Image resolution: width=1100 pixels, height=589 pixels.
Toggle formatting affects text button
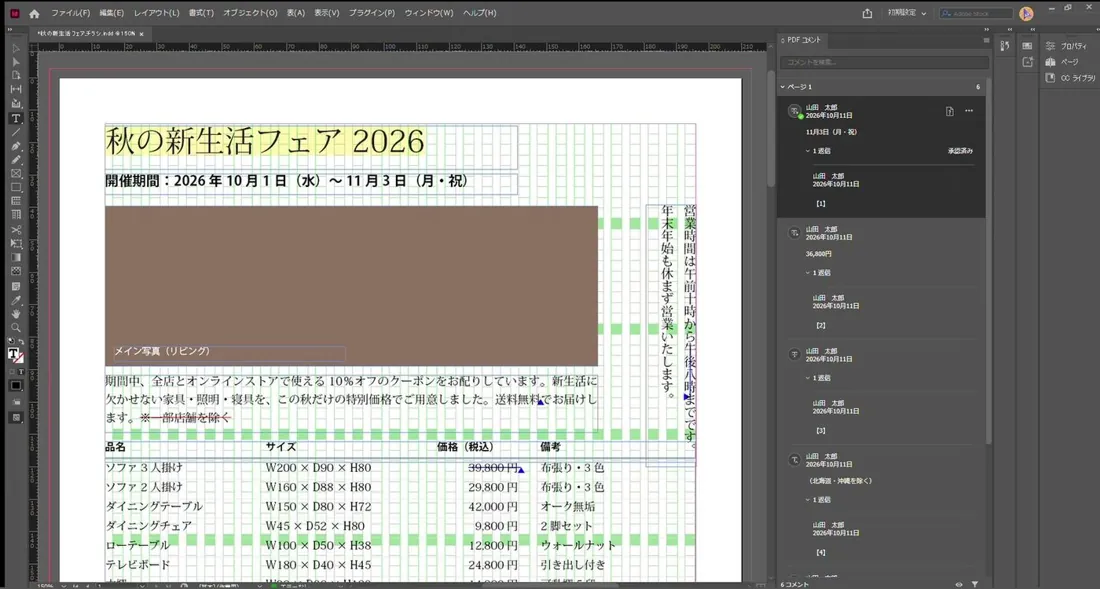[x=21, y=371]
